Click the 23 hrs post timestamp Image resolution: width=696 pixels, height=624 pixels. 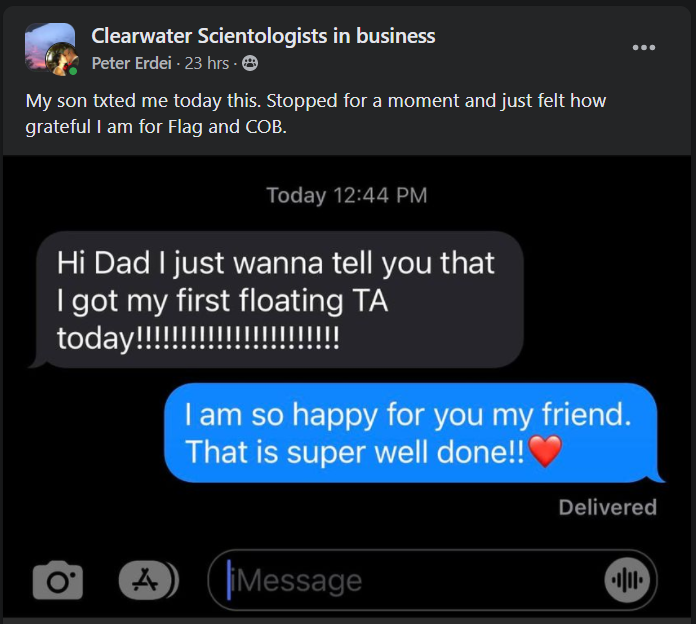point(209,63)
